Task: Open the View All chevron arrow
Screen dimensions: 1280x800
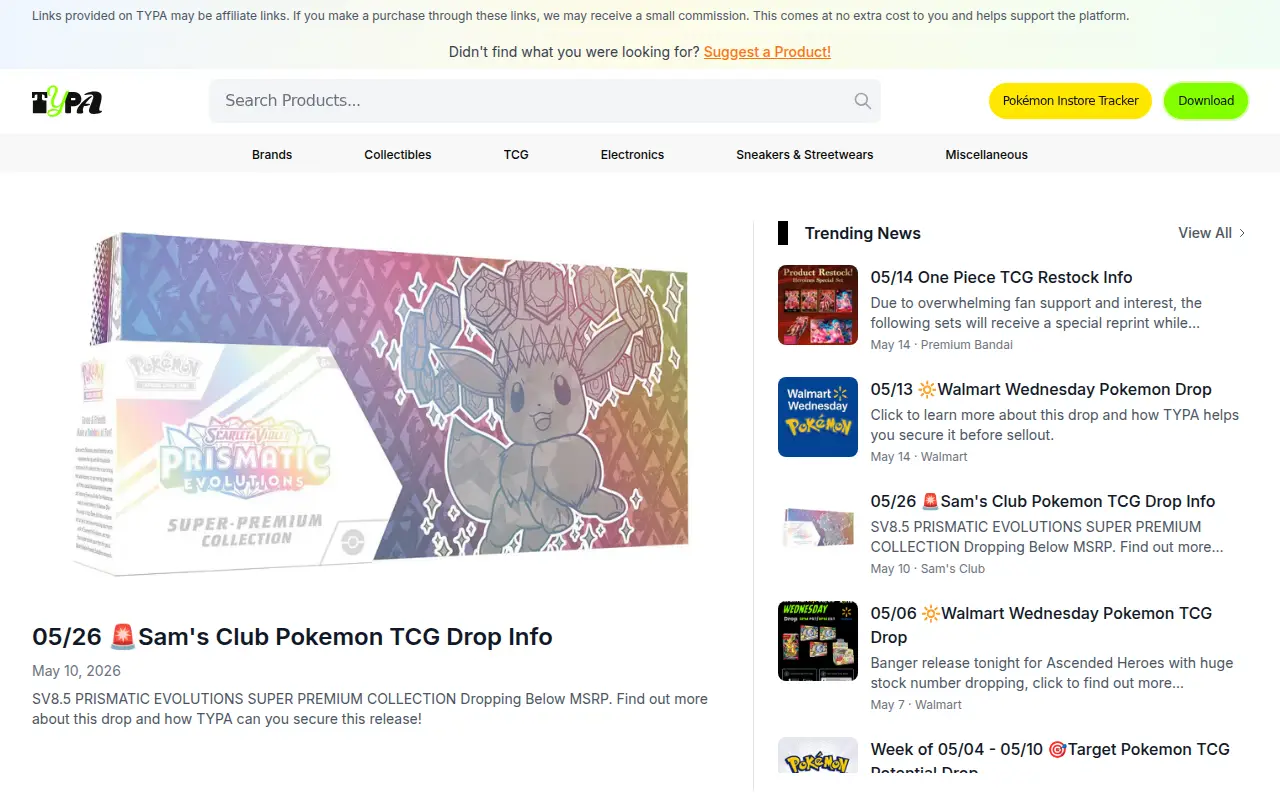Action: 1242,233
